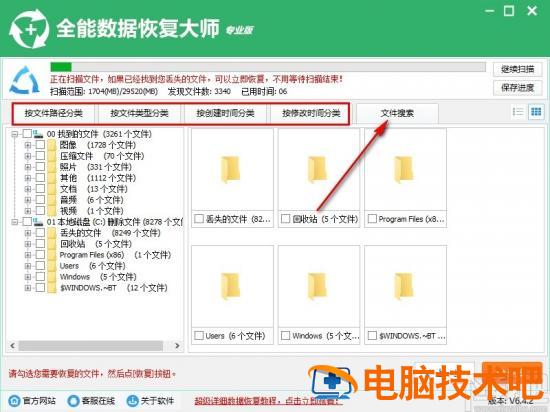
Task: Click Program Files (x86) folder icon in tree
Action: (x=52, y=255)
